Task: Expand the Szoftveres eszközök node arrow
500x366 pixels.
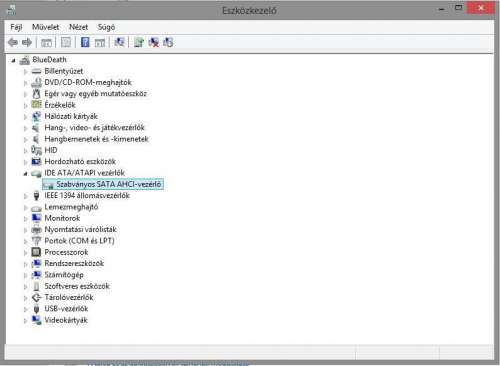Action: pyautogui.click(x=25, y=287)
